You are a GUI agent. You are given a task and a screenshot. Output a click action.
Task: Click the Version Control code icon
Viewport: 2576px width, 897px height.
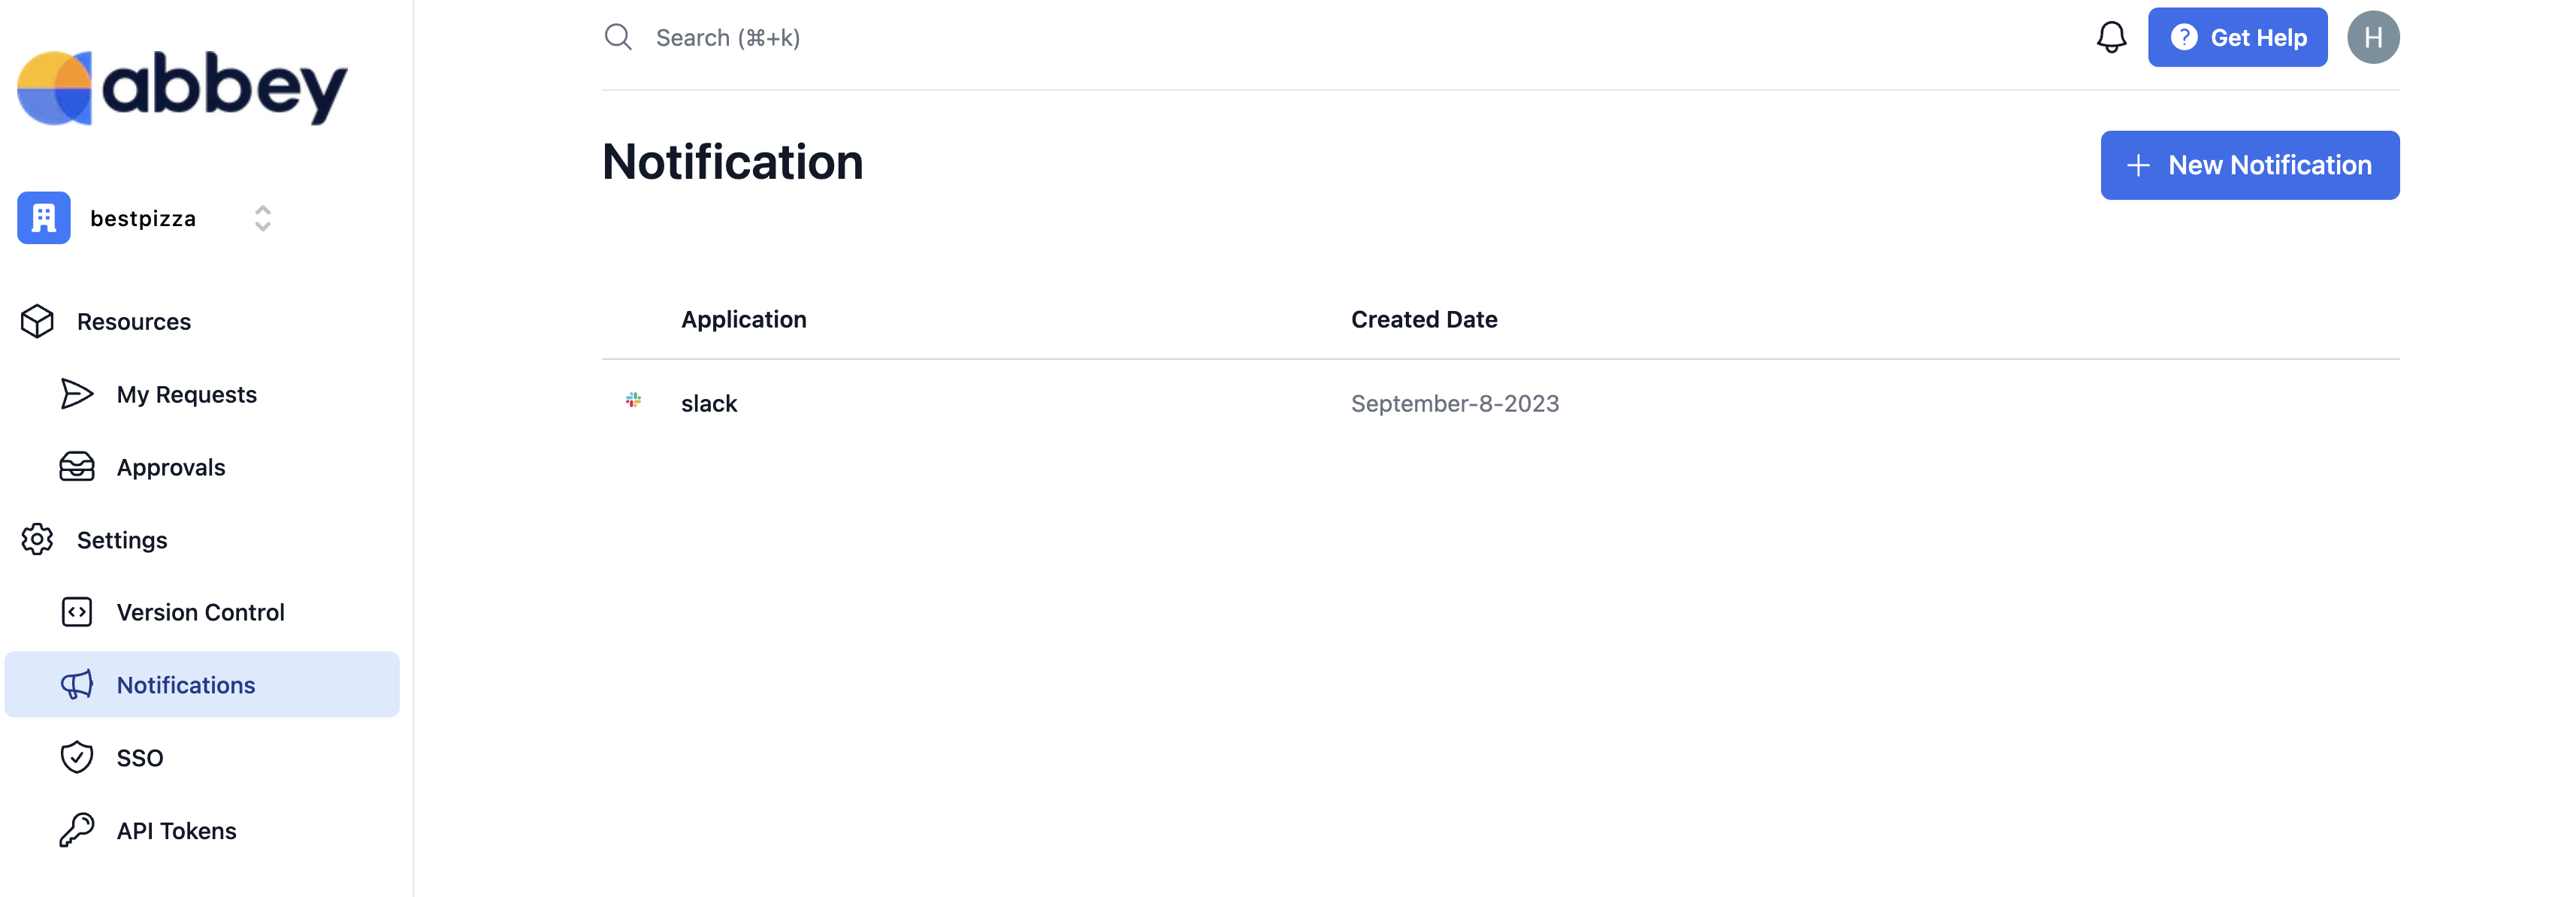click(x=77, y=612)
